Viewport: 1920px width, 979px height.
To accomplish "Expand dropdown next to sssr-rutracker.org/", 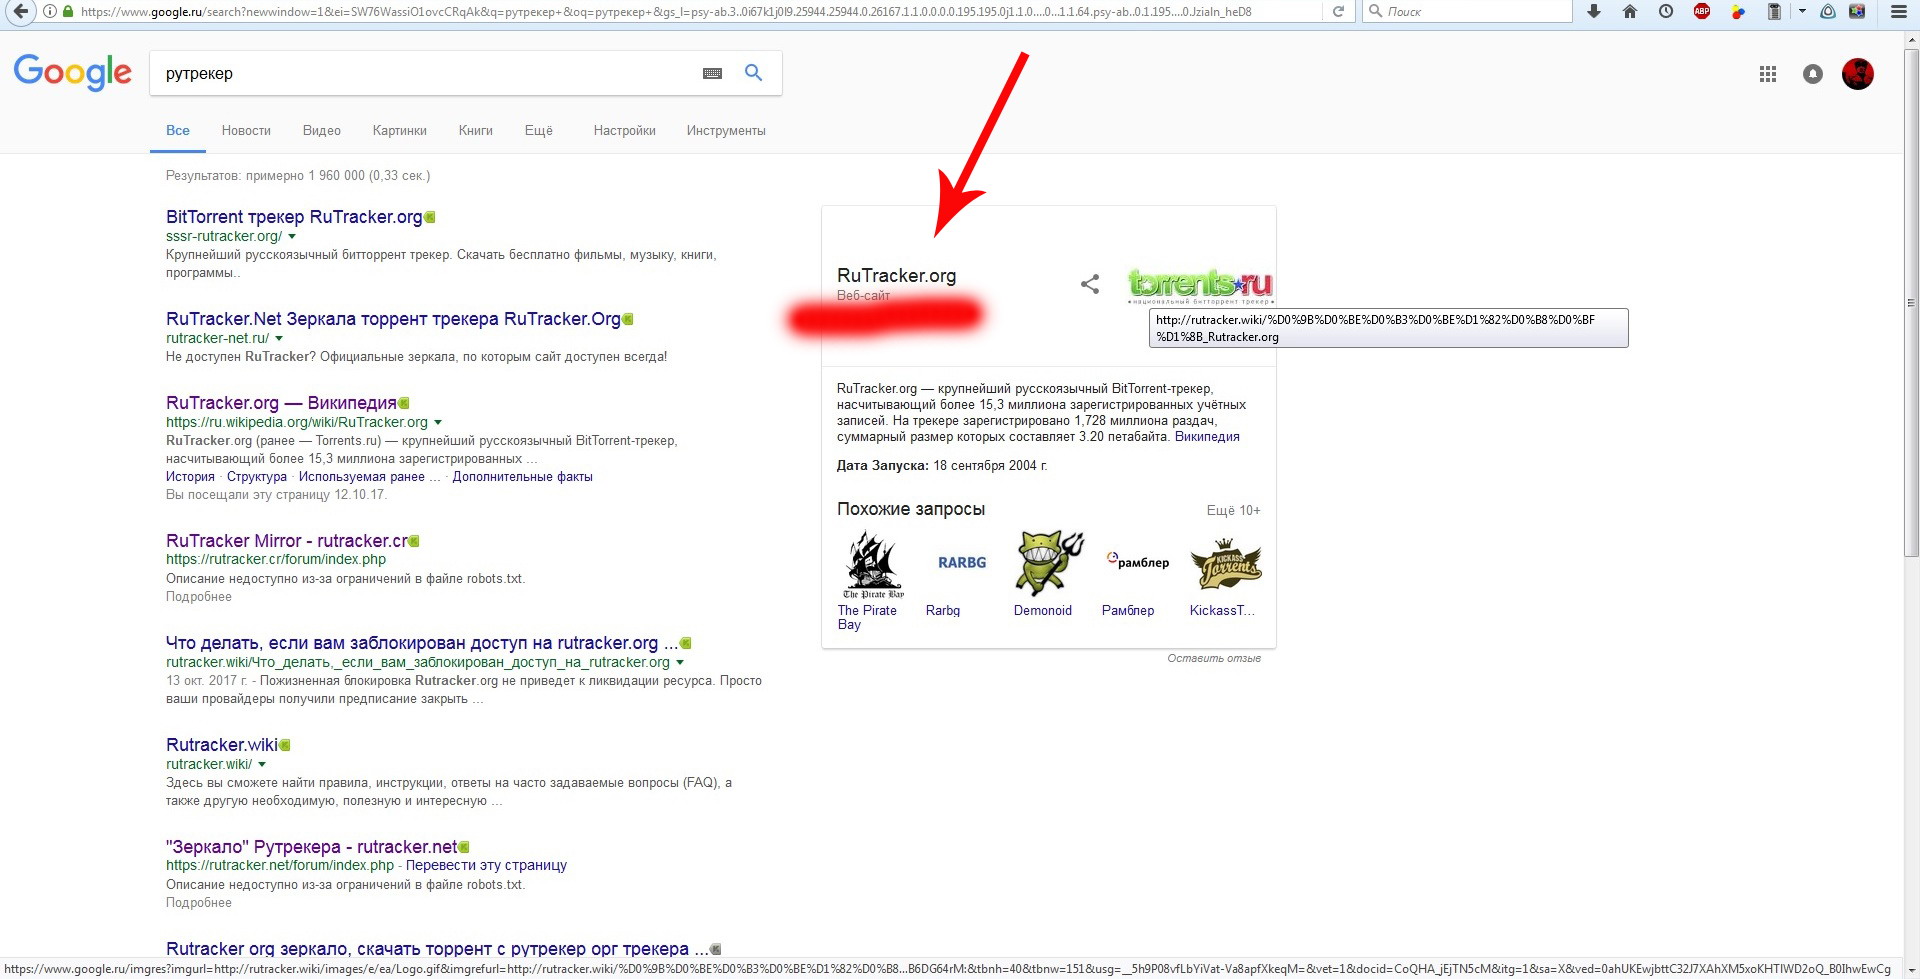I will coord(292,237).
